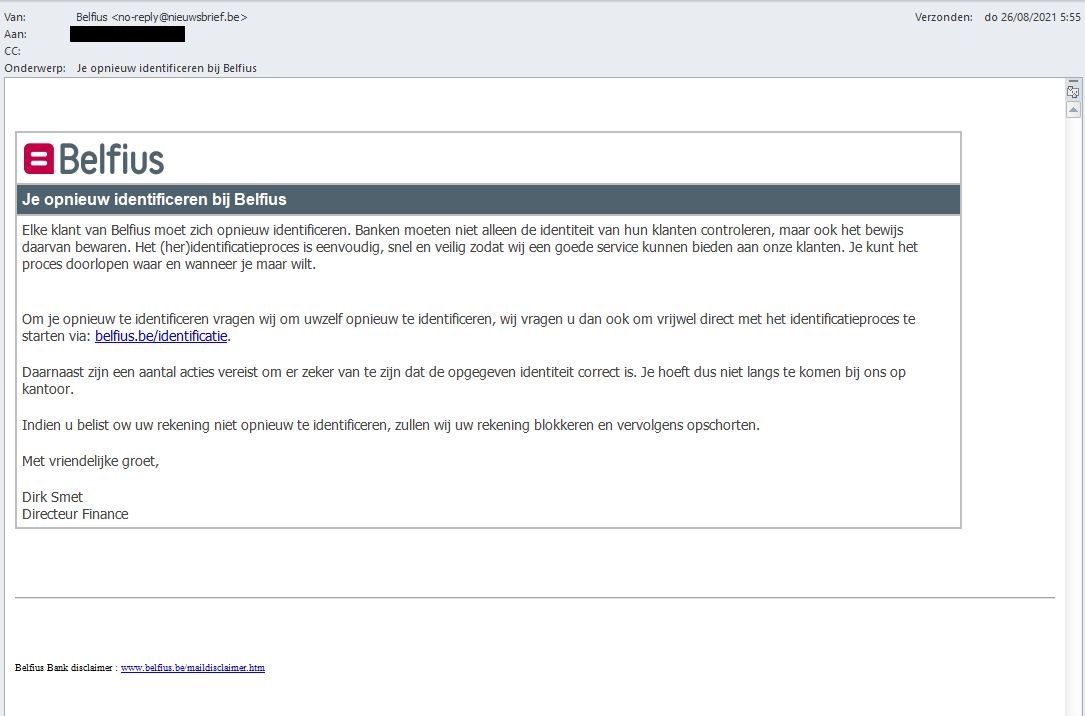The width and height of the screenshot is (1085, 716).
Task: Open sender address no-reply@nieuwsbrief.be
Action: [160, 17]
